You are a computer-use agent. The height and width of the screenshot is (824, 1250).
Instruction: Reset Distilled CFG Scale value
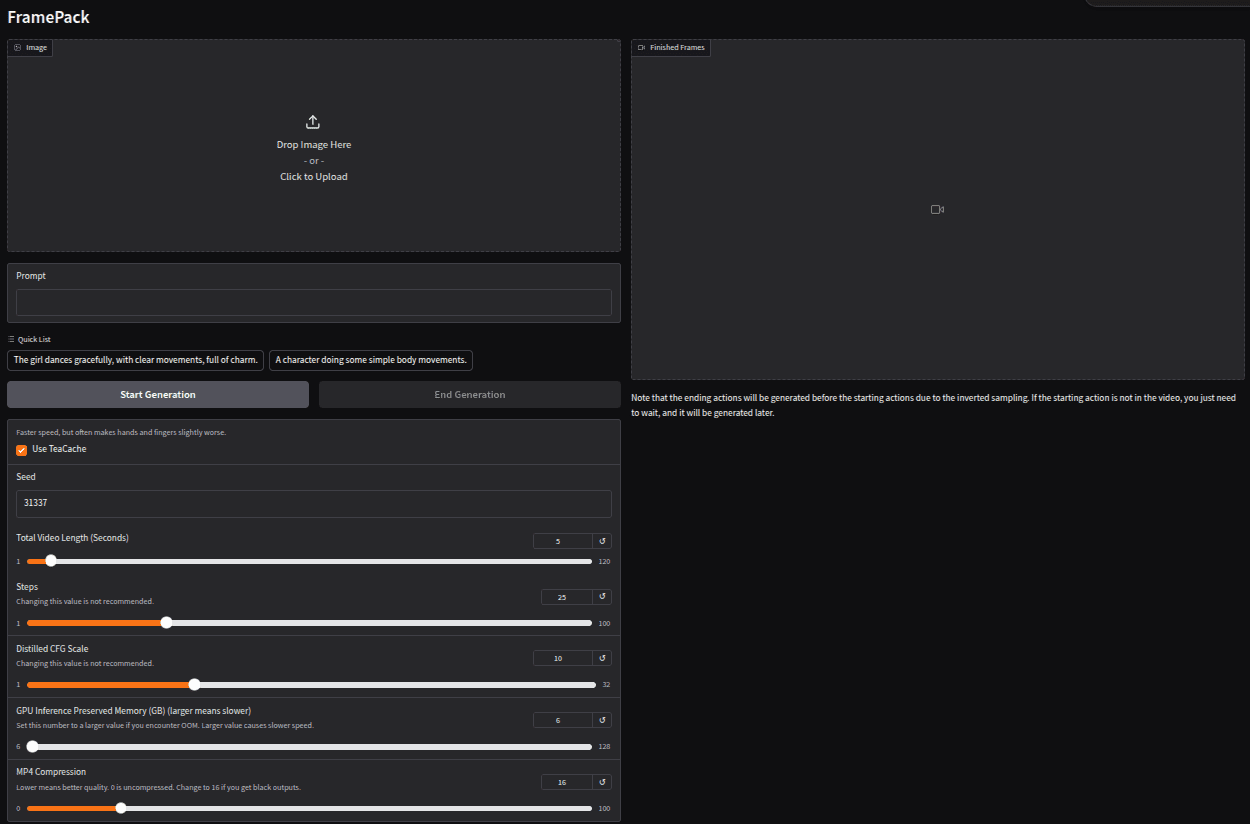click(x=602, y=658)
